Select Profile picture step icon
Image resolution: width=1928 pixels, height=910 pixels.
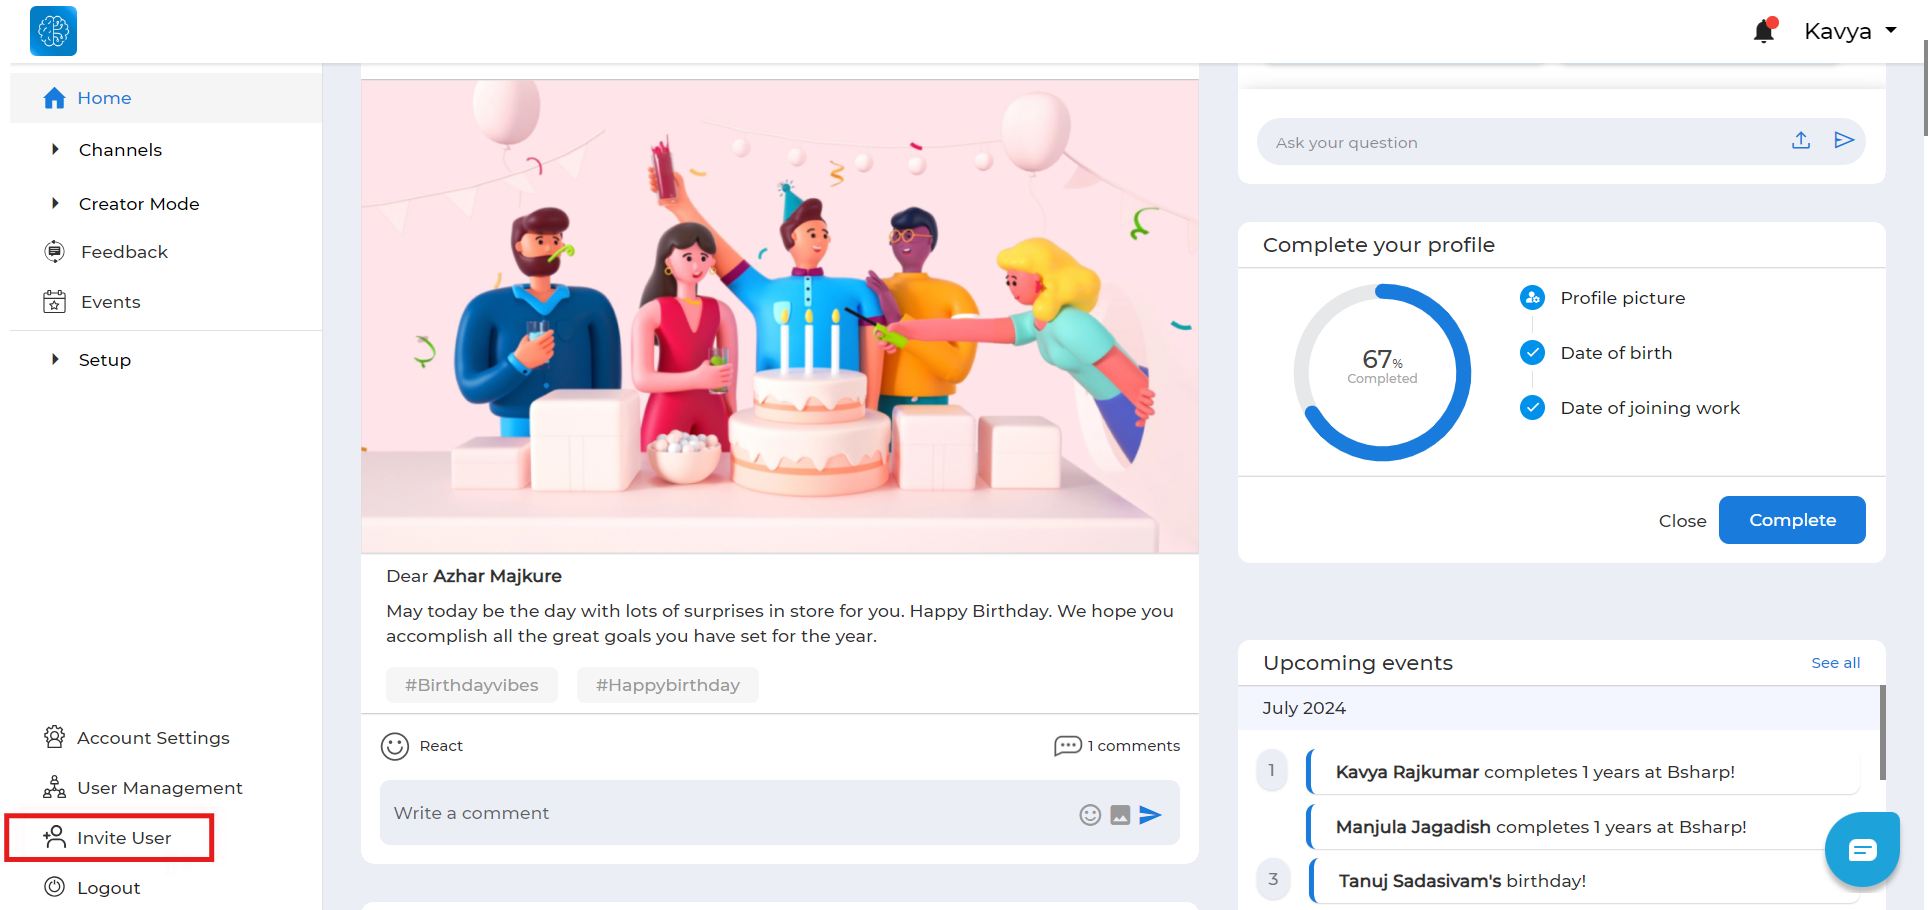(1532, 297)
